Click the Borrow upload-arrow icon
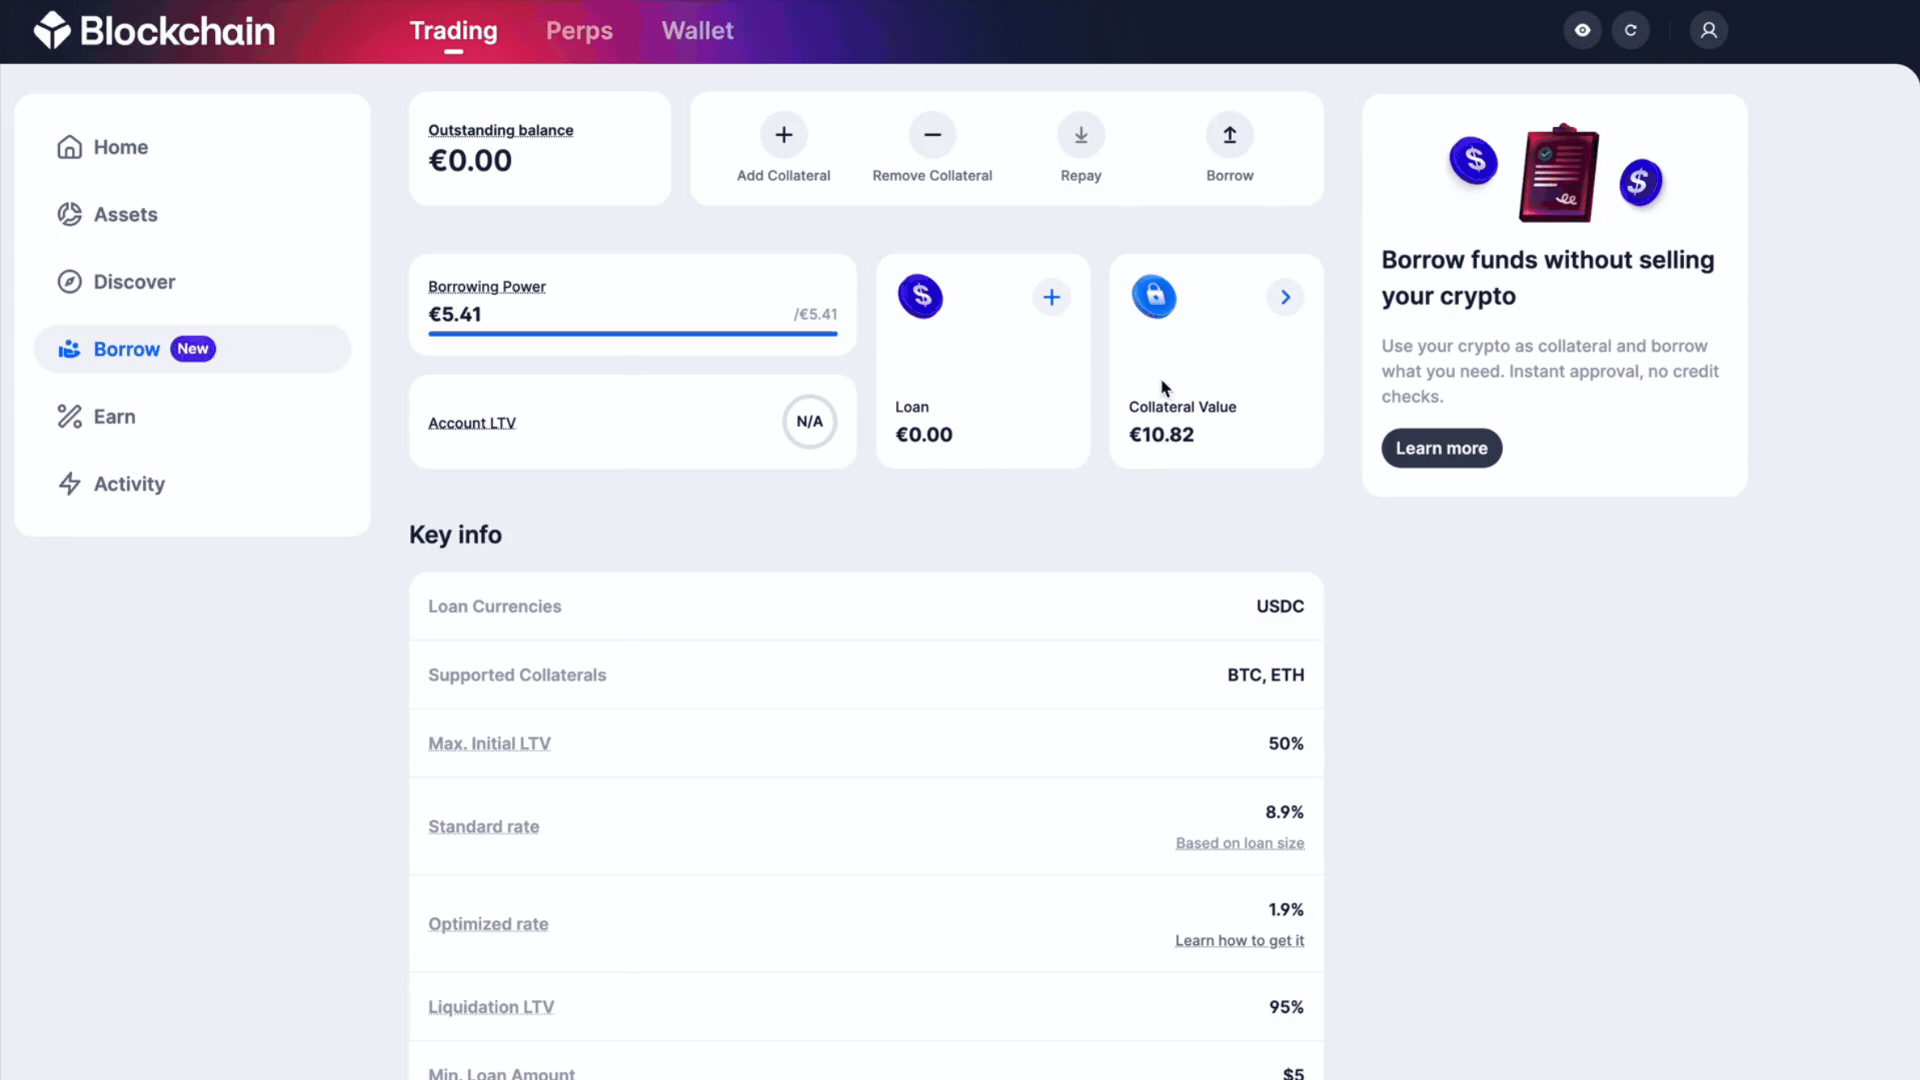This screenshot has width=1920, height=1080. click(x=1230, y=135)
